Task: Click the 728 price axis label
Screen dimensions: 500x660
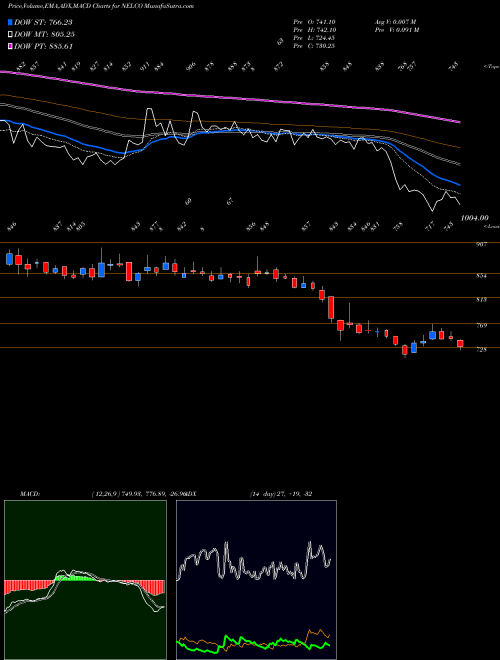Action: pos(482,349)
